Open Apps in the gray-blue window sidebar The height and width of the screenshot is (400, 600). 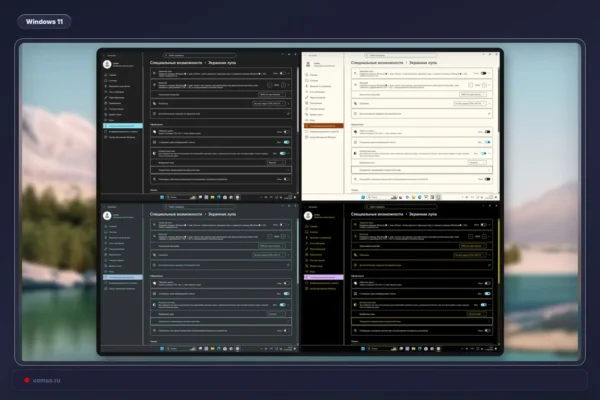[x=114, y=255]
